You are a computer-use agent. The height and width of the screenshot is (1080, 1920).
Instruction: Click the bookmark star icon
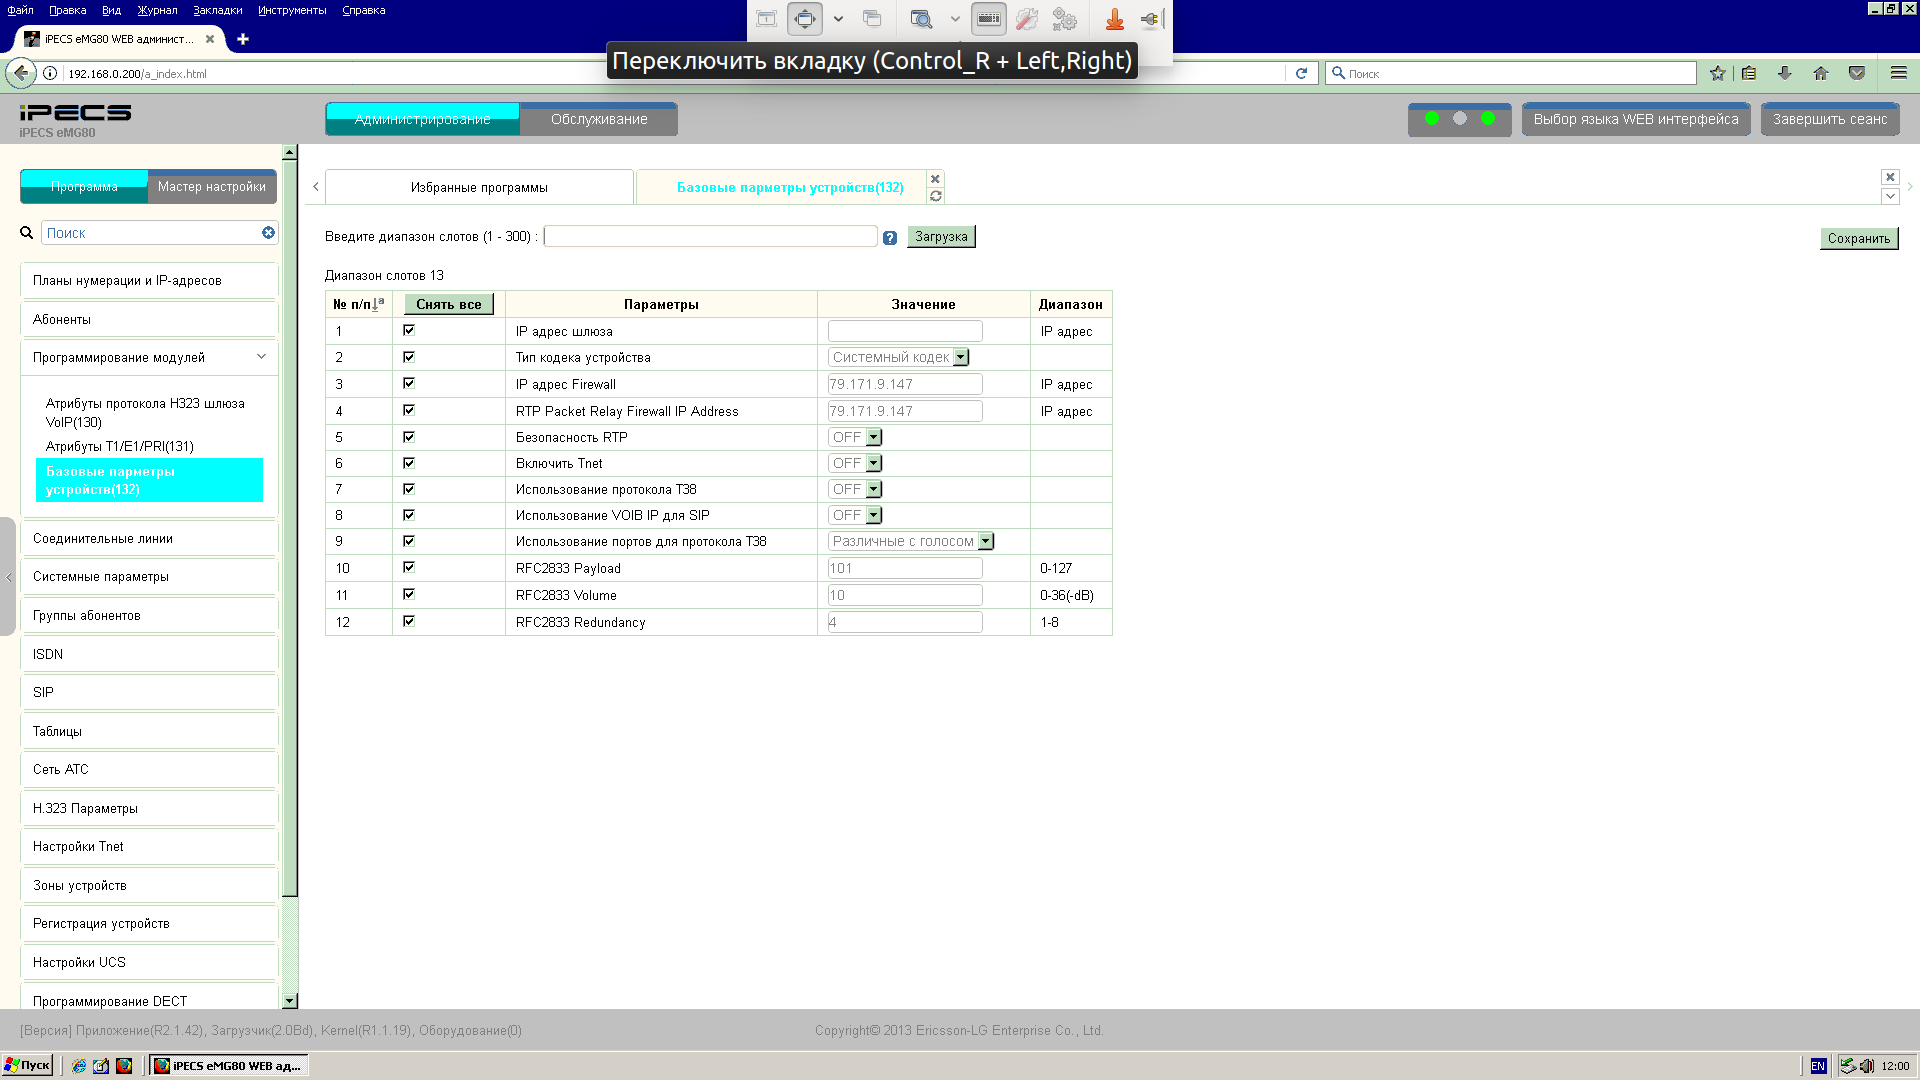pyautogui.click(x=1717, y=73)
